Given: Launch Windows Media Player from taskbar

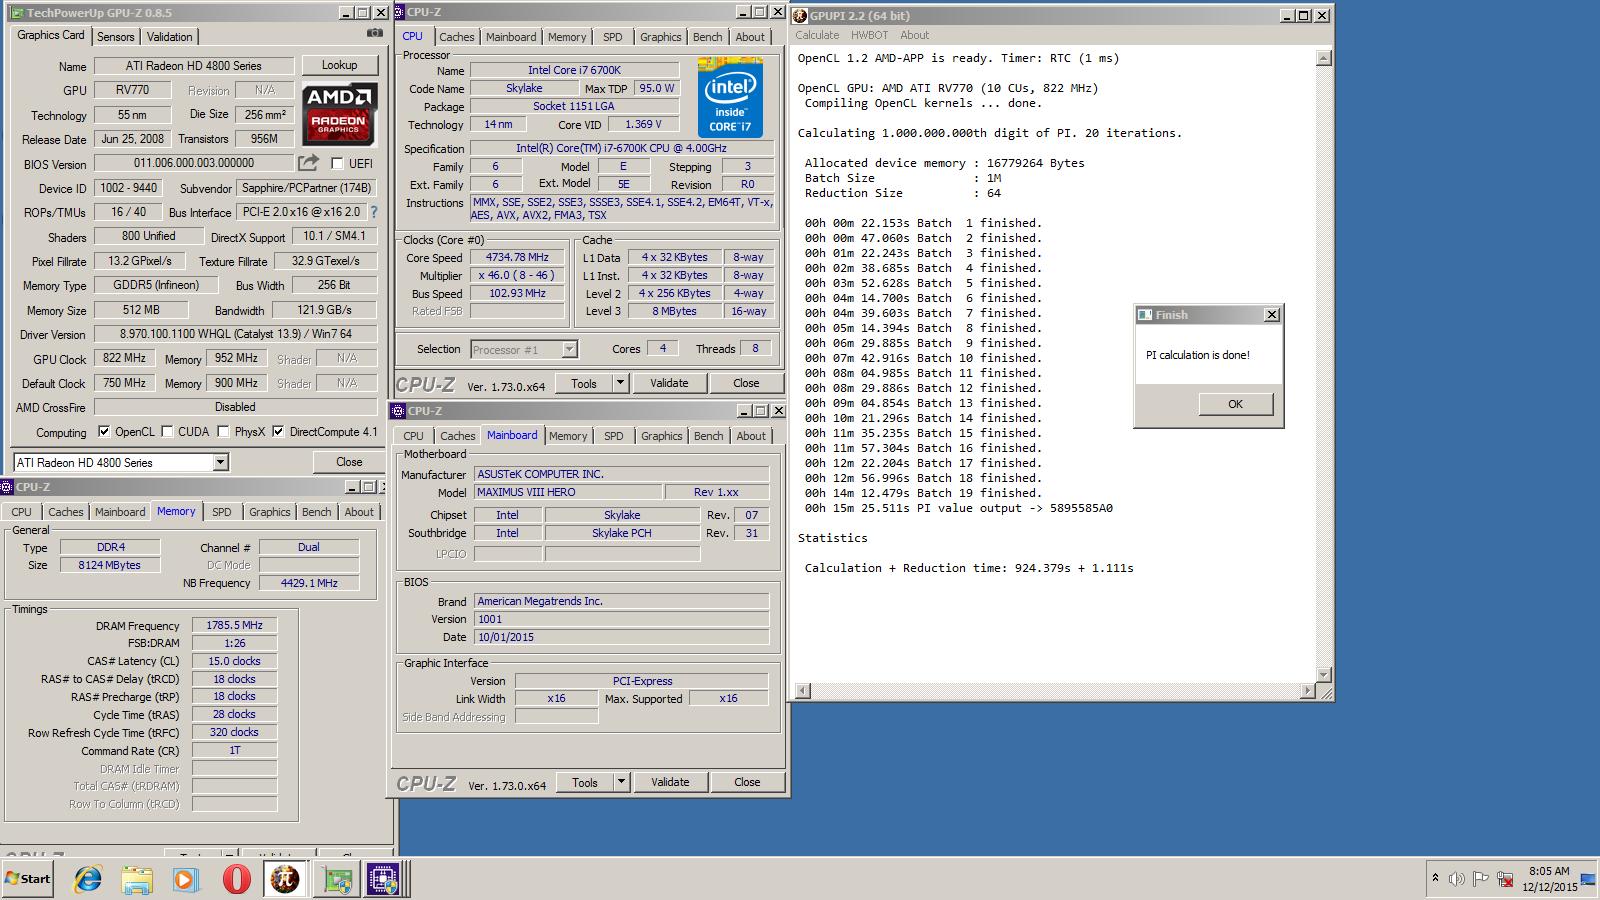Looking at the screenshot, I should point(185,879).
